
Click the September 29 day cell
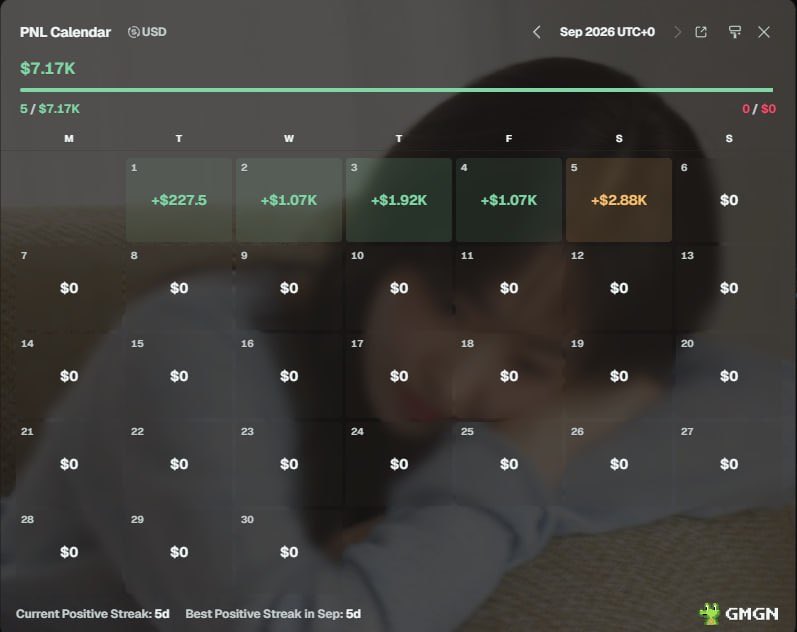coord(179,552)
